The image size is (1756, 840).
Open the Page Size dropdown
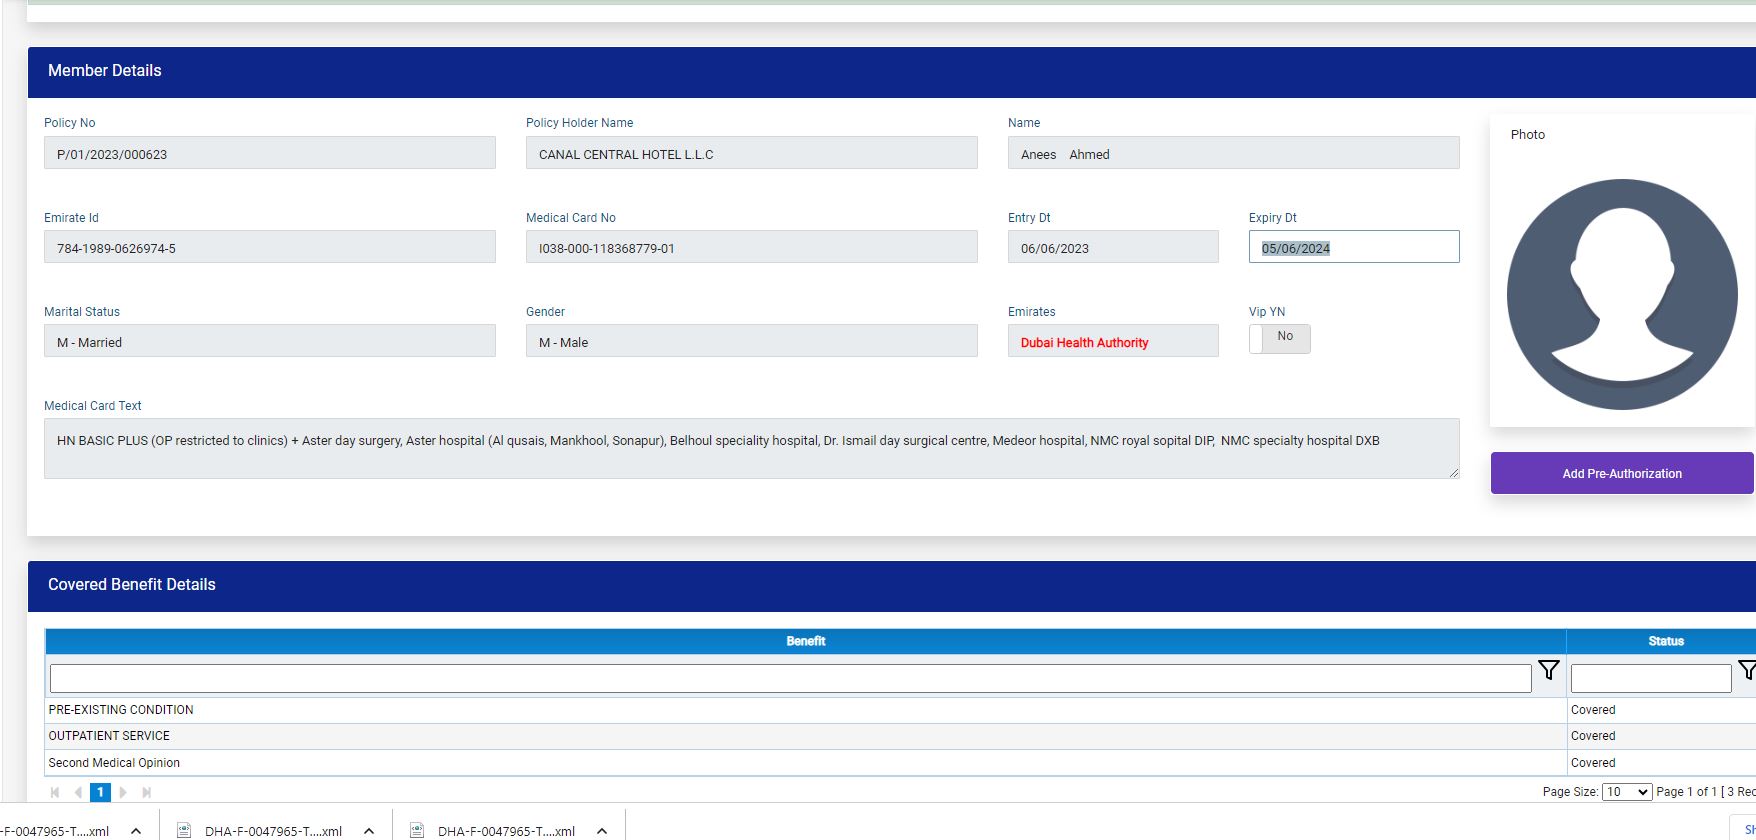pyautogui.click(x=1626, y=792)
